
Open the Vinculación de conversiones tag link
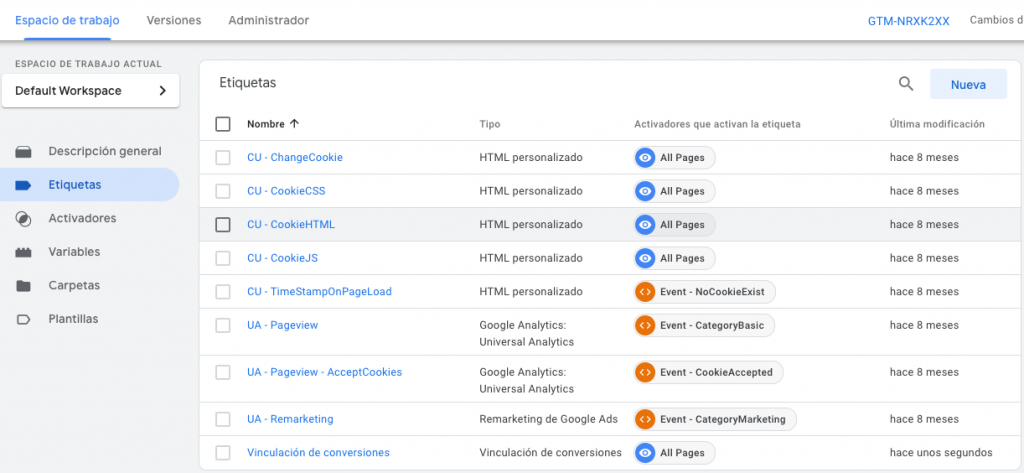(318, 453)
